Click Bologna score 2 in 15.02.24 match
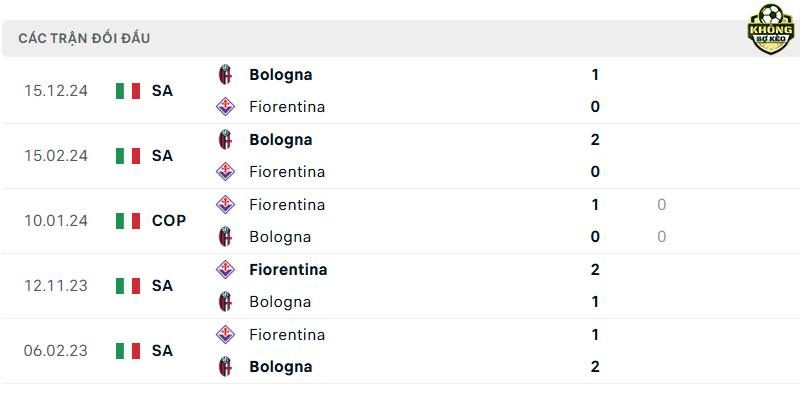Image resolution: width=800 pixels, height=400 pixels. click(595, 139)
